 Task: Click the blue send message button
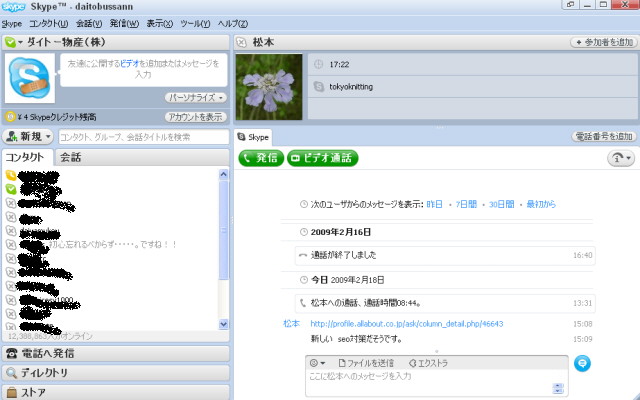[x=582, y=363]
